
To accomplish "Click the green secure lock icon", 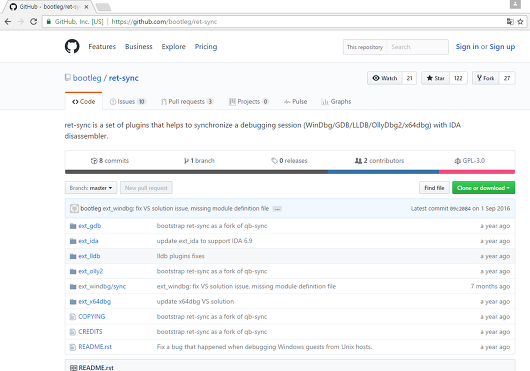I will 49,22.
